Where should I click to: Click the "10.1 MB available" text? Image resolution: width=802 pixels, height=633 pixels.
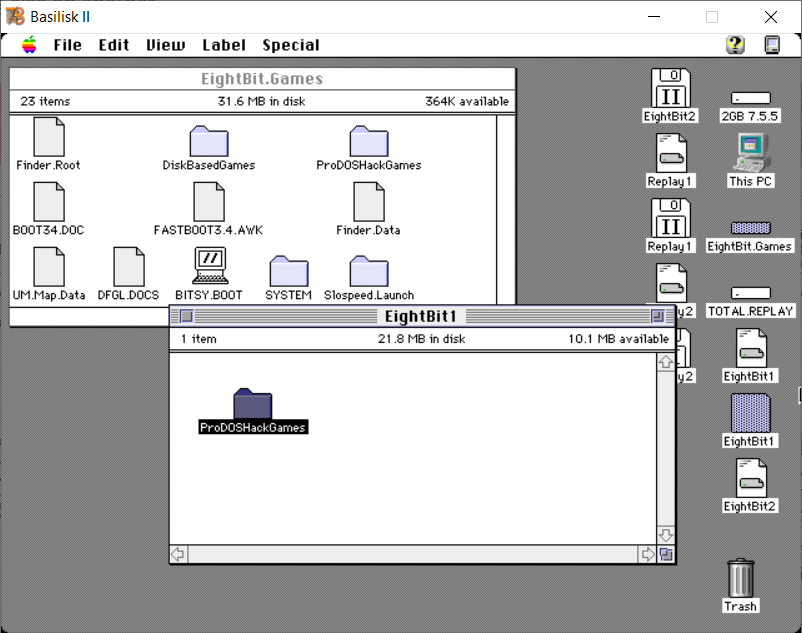[x=618, y=339]
